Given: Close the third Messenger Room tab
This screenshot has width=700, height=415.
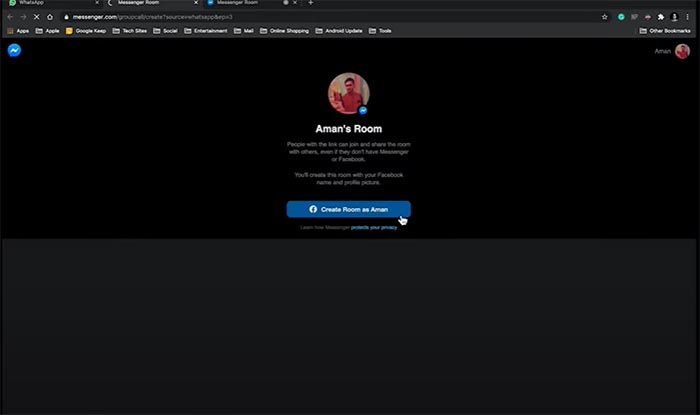Looking at the screenshot, I should [x=295, y=3].
